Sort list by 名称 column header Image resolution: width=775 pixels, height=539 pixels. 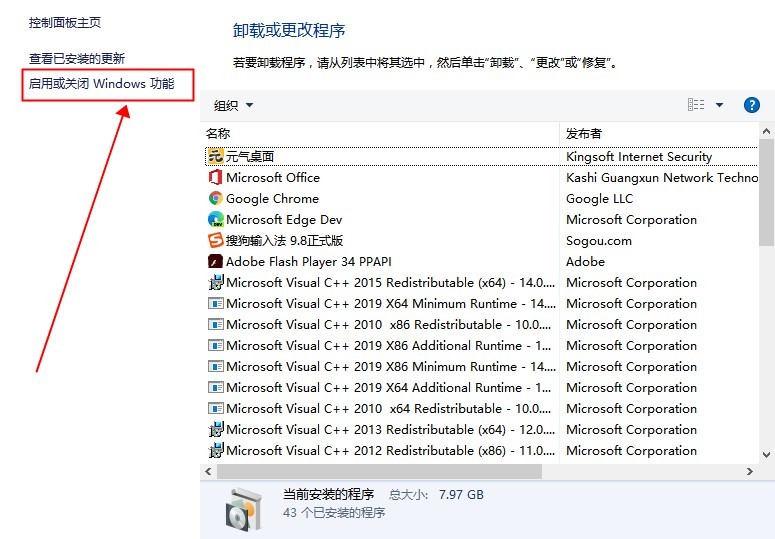click(380, 133)
